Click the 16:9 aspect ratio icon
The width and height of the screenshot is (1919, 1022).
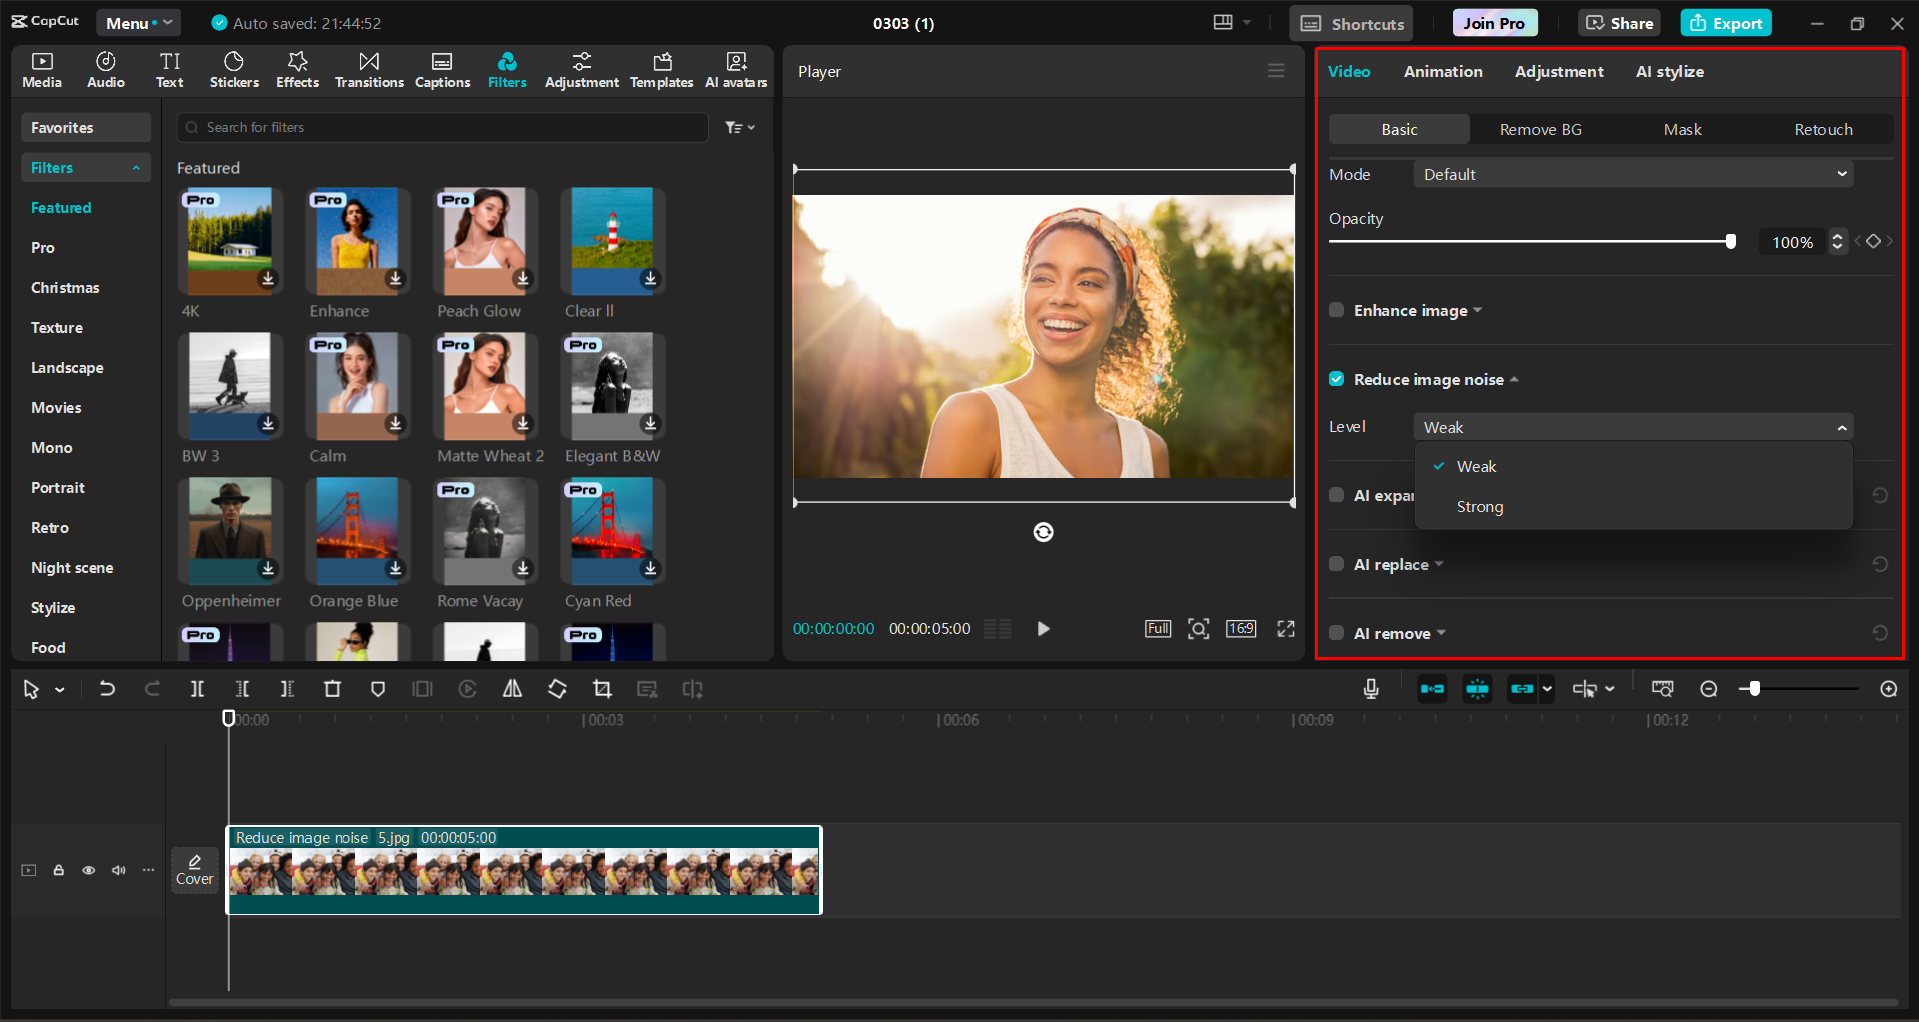click(x=1241, y=628)
